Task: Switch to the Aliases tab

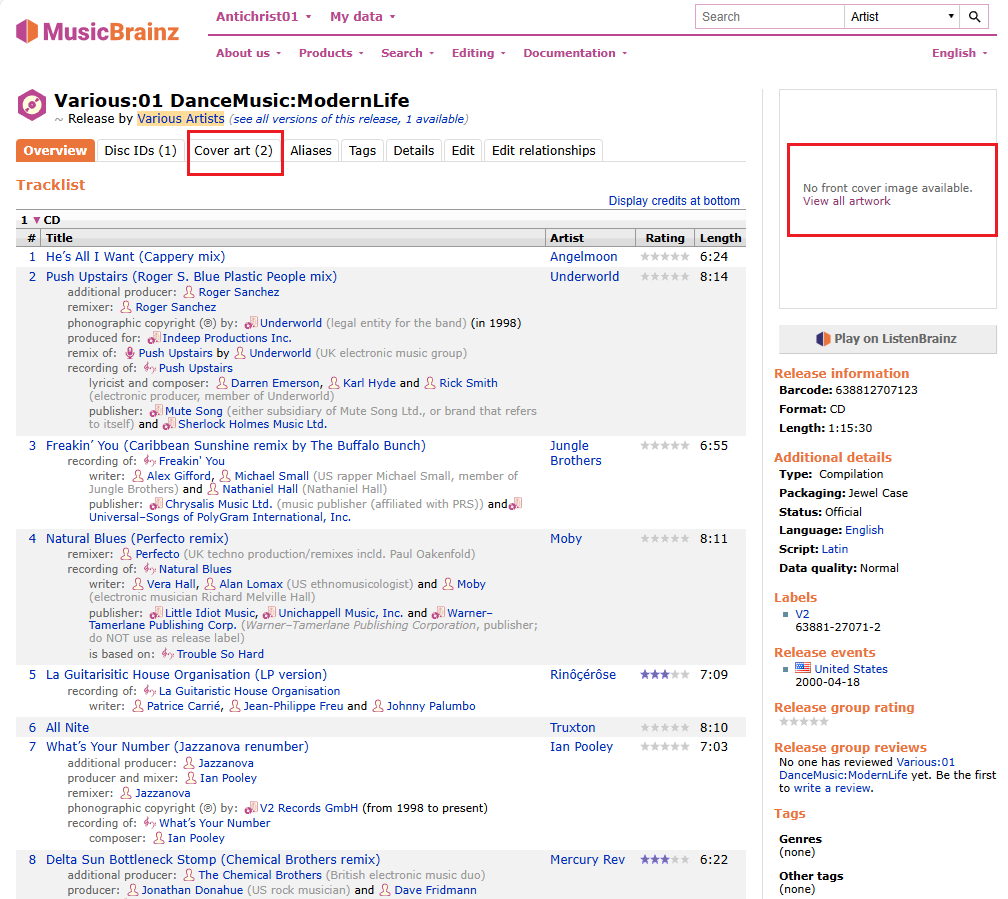Action: pyautogui.click(x=311, y=150)
